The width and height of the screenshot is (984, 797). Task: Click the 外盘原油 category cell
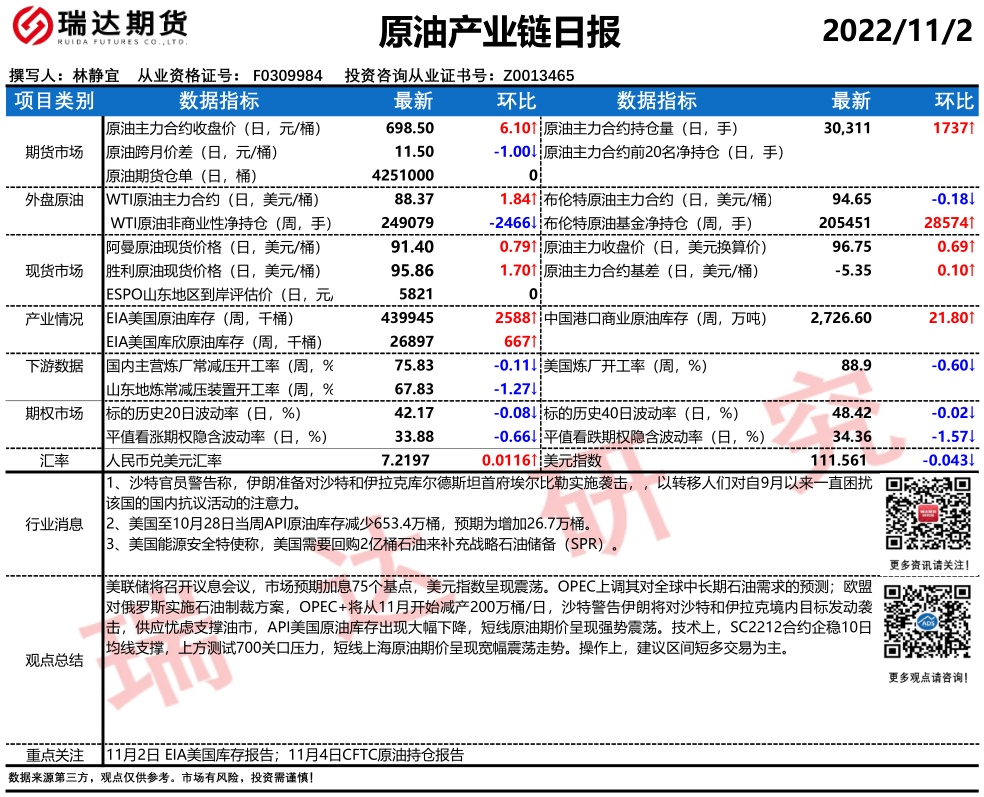point(55,200)
